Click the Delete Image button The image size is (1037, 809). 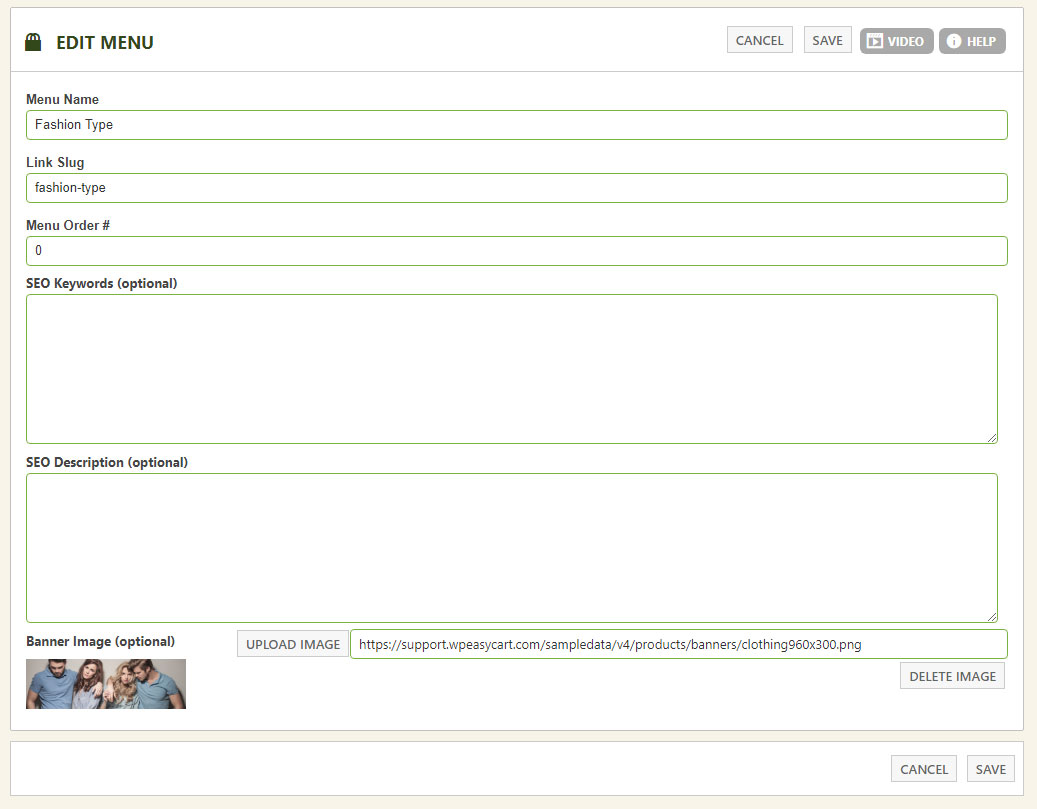(x=952, y=676)
